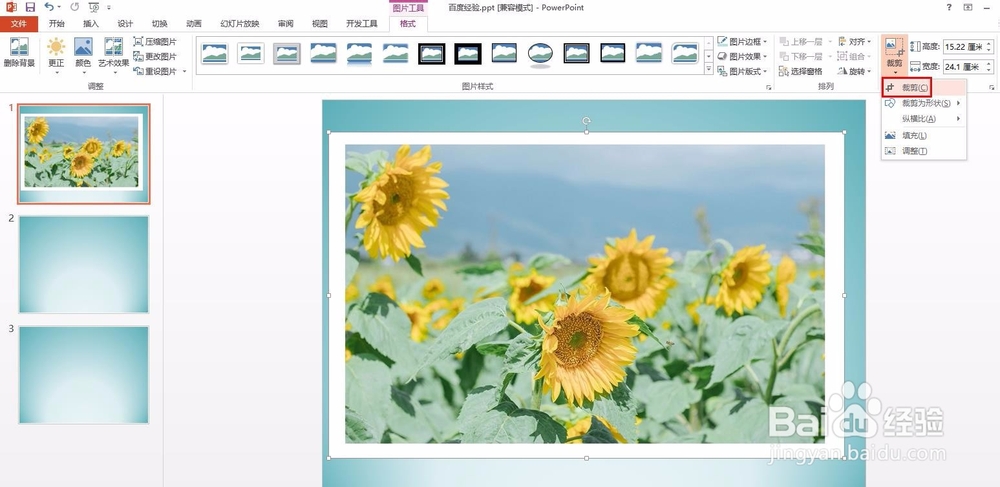Switch to the 切换 (Transitions) tab

tap(159, 24)
